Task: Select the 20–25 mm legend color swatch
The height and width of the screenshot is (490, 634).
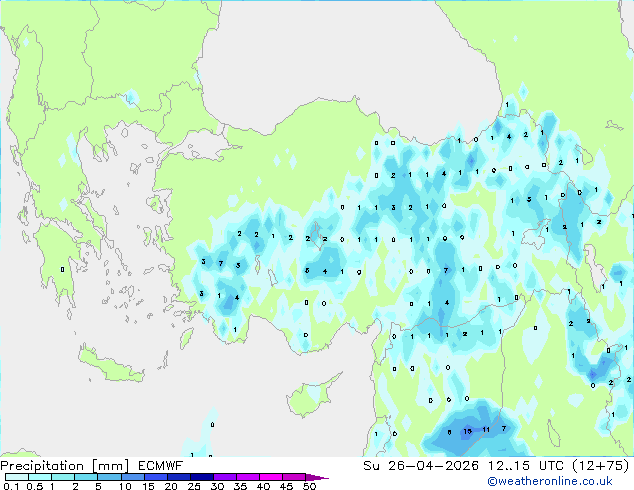Action: pos(179,477)
